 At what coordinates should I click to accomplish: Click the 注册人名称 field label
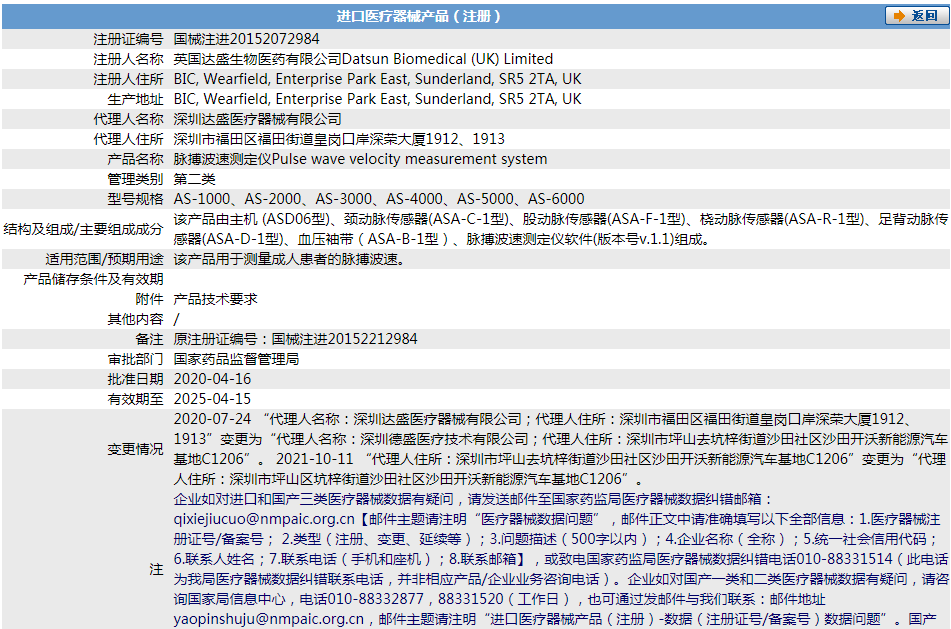tap(128, 59)
